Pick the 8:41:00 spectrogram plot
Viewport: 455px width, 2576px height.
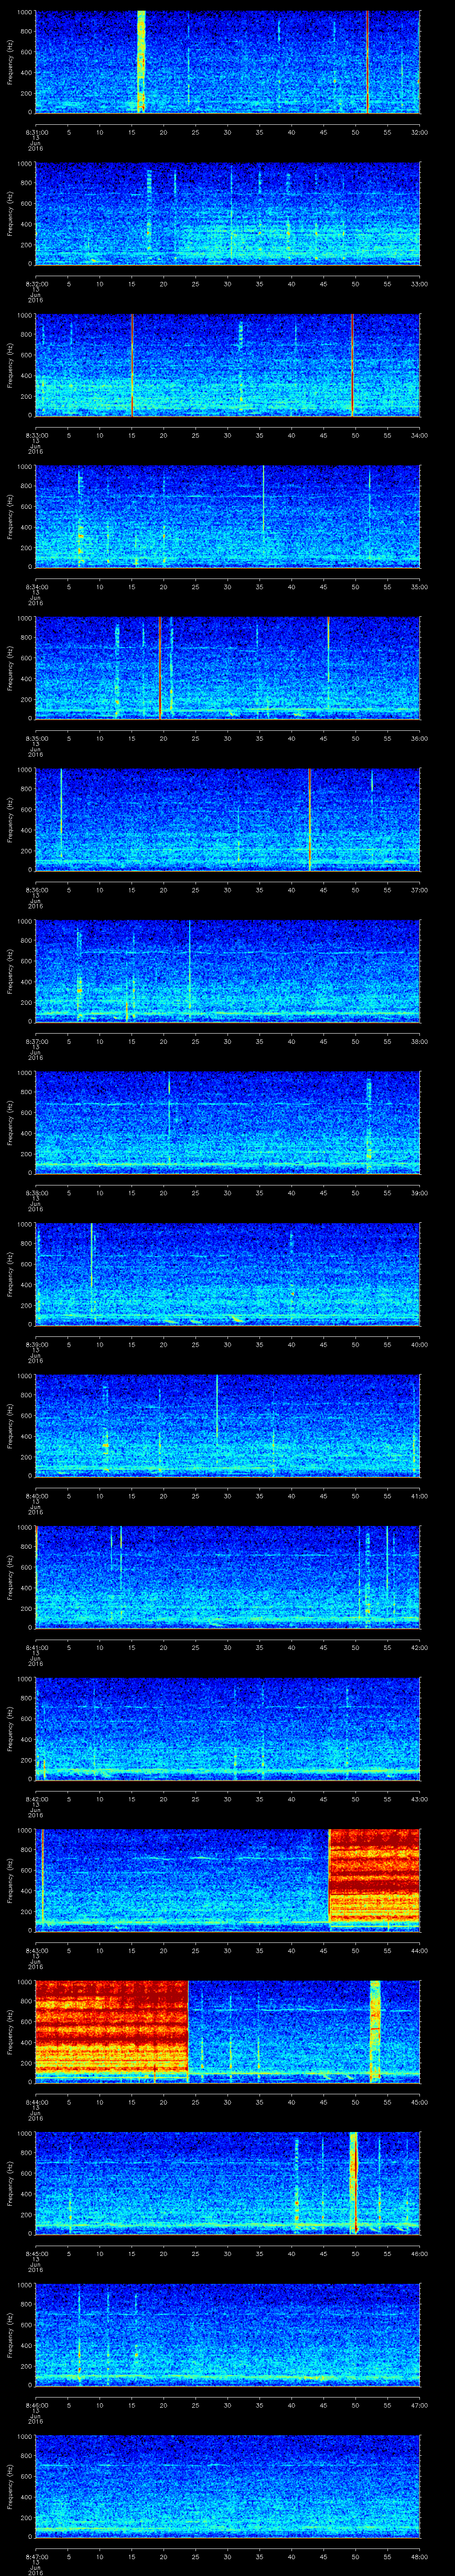(x=228, y=1578)
